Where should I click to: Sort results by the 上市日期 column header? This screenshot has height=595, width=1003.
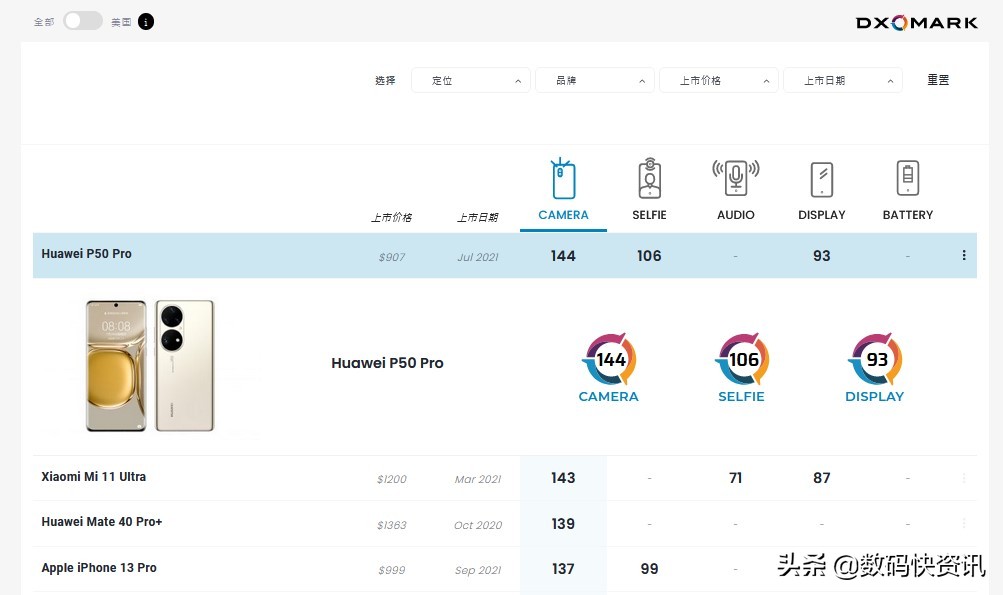point(477,216)
